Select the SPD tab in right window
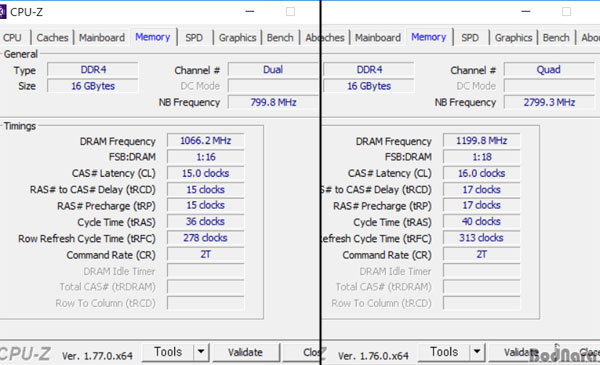The width and height of the screenshot is (600, 365). click(x=470, y=37)
